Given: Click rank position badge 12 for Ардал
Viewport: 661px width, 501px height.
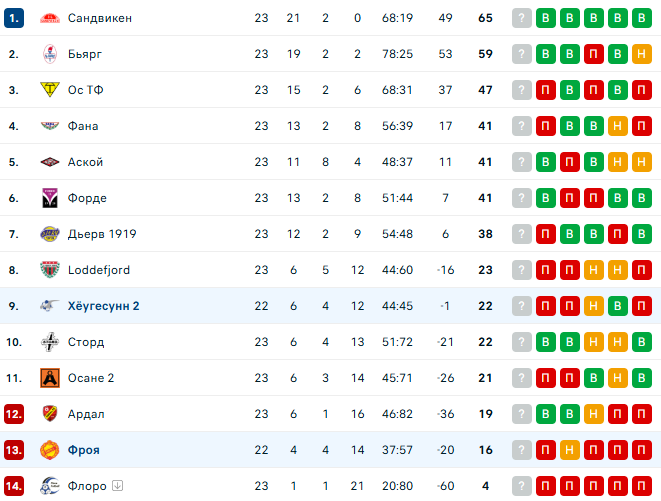Looking at the screenshot, I should (14, 414).
